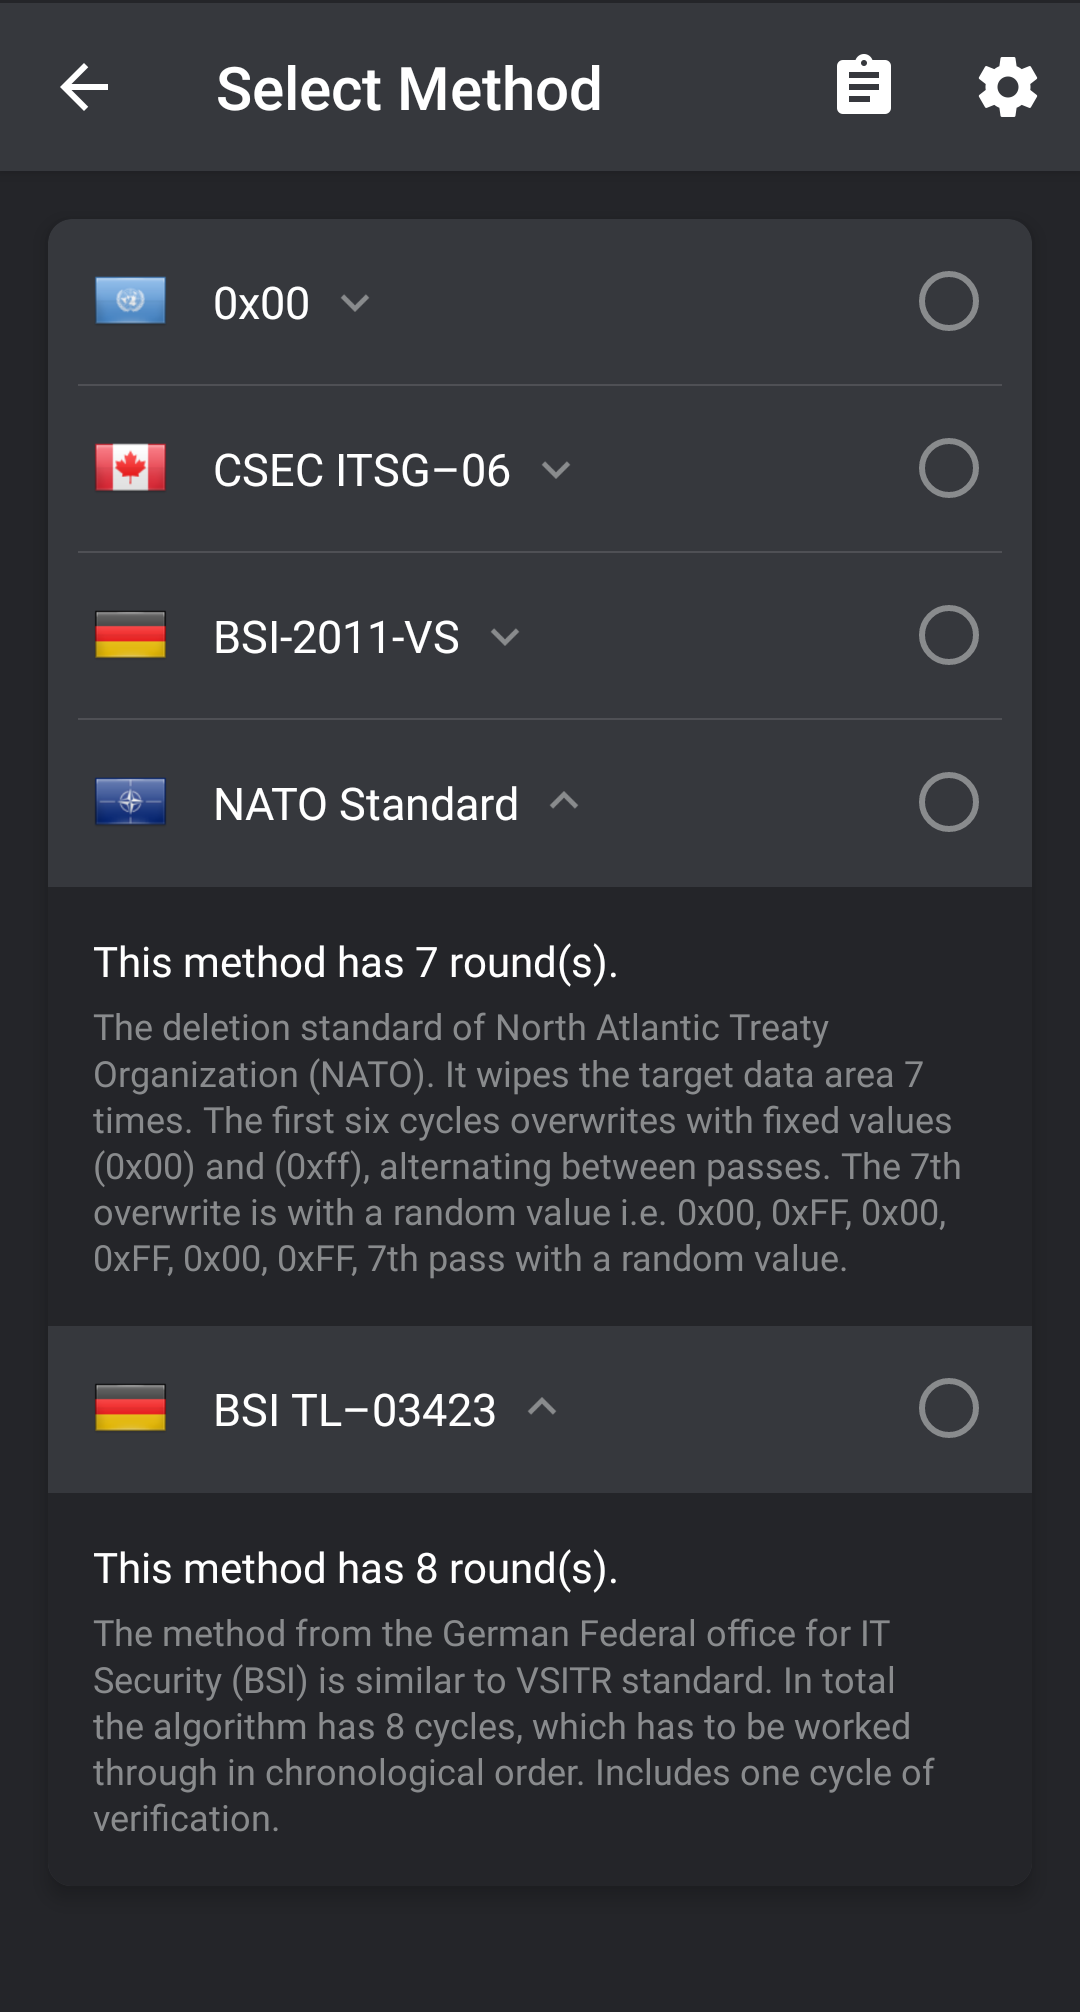1080x2012 pixels.
Task: Choose the NATO Standard radio button
Action: point(948,802)
